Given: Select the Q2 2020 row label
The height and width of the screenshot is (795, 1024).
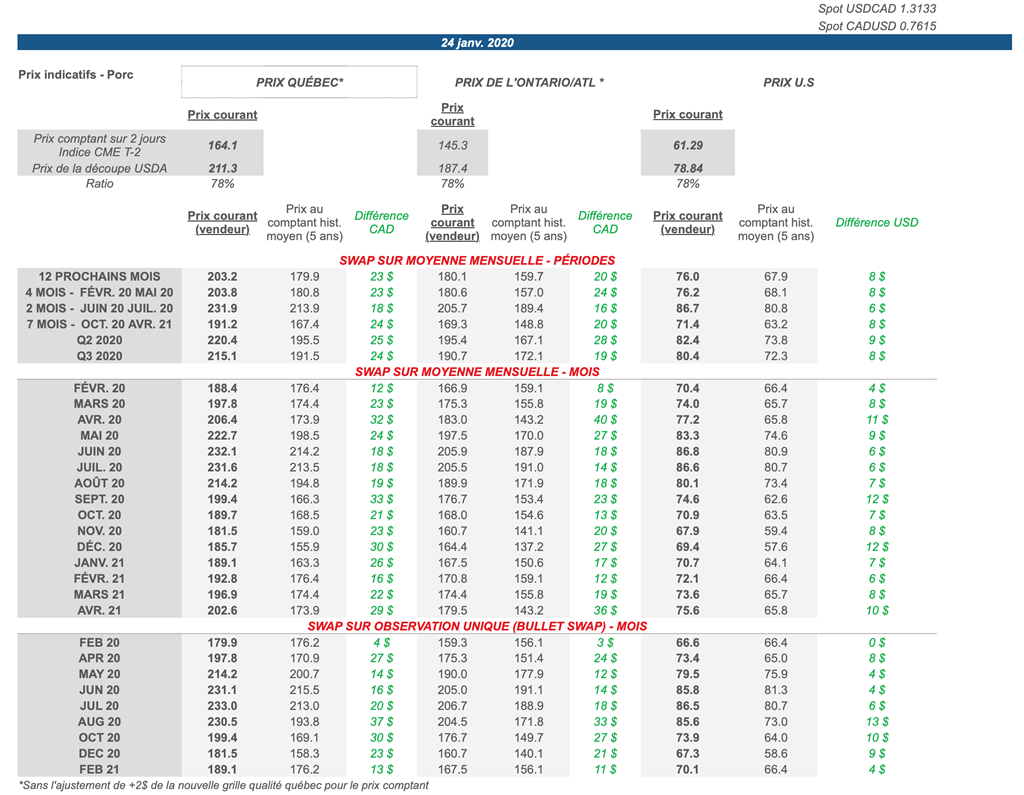Looking at the screenshot, I should [x=99, y=340].
